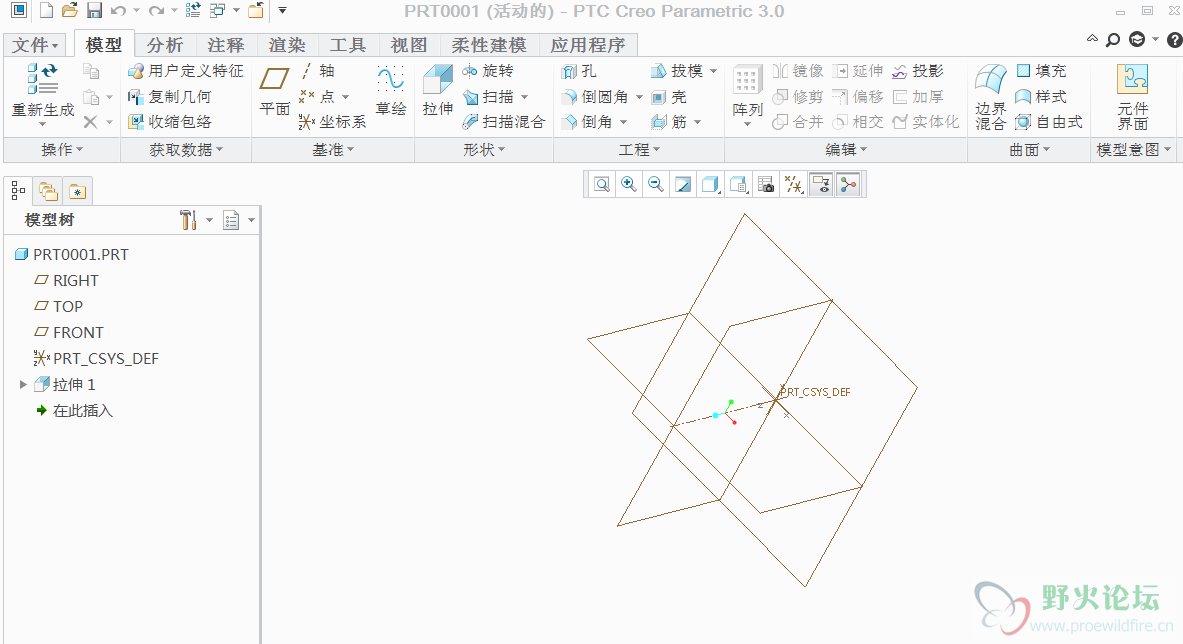The image size is (1183, 644).
Task: Switch to the 分析 (Analysis) ribbon tab
Action: tap(165, 45)
